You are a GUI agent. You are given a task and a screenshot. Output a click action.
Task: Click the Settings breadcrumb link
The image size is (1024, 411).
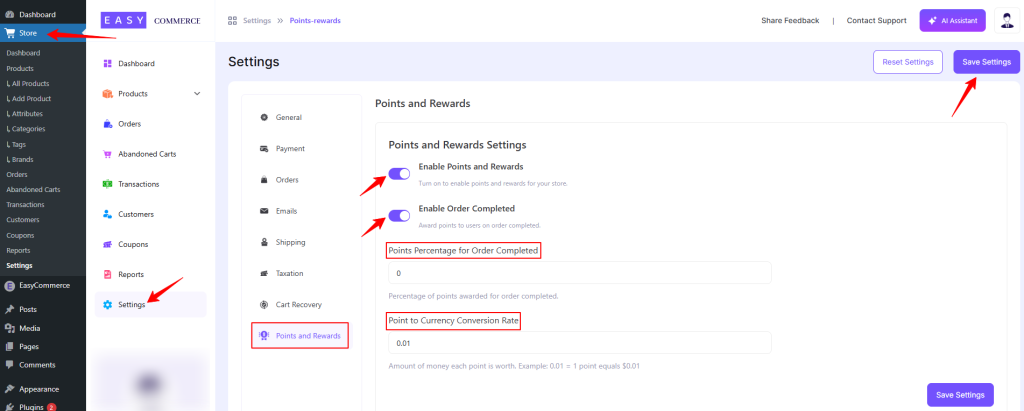[x=257, y=20]
